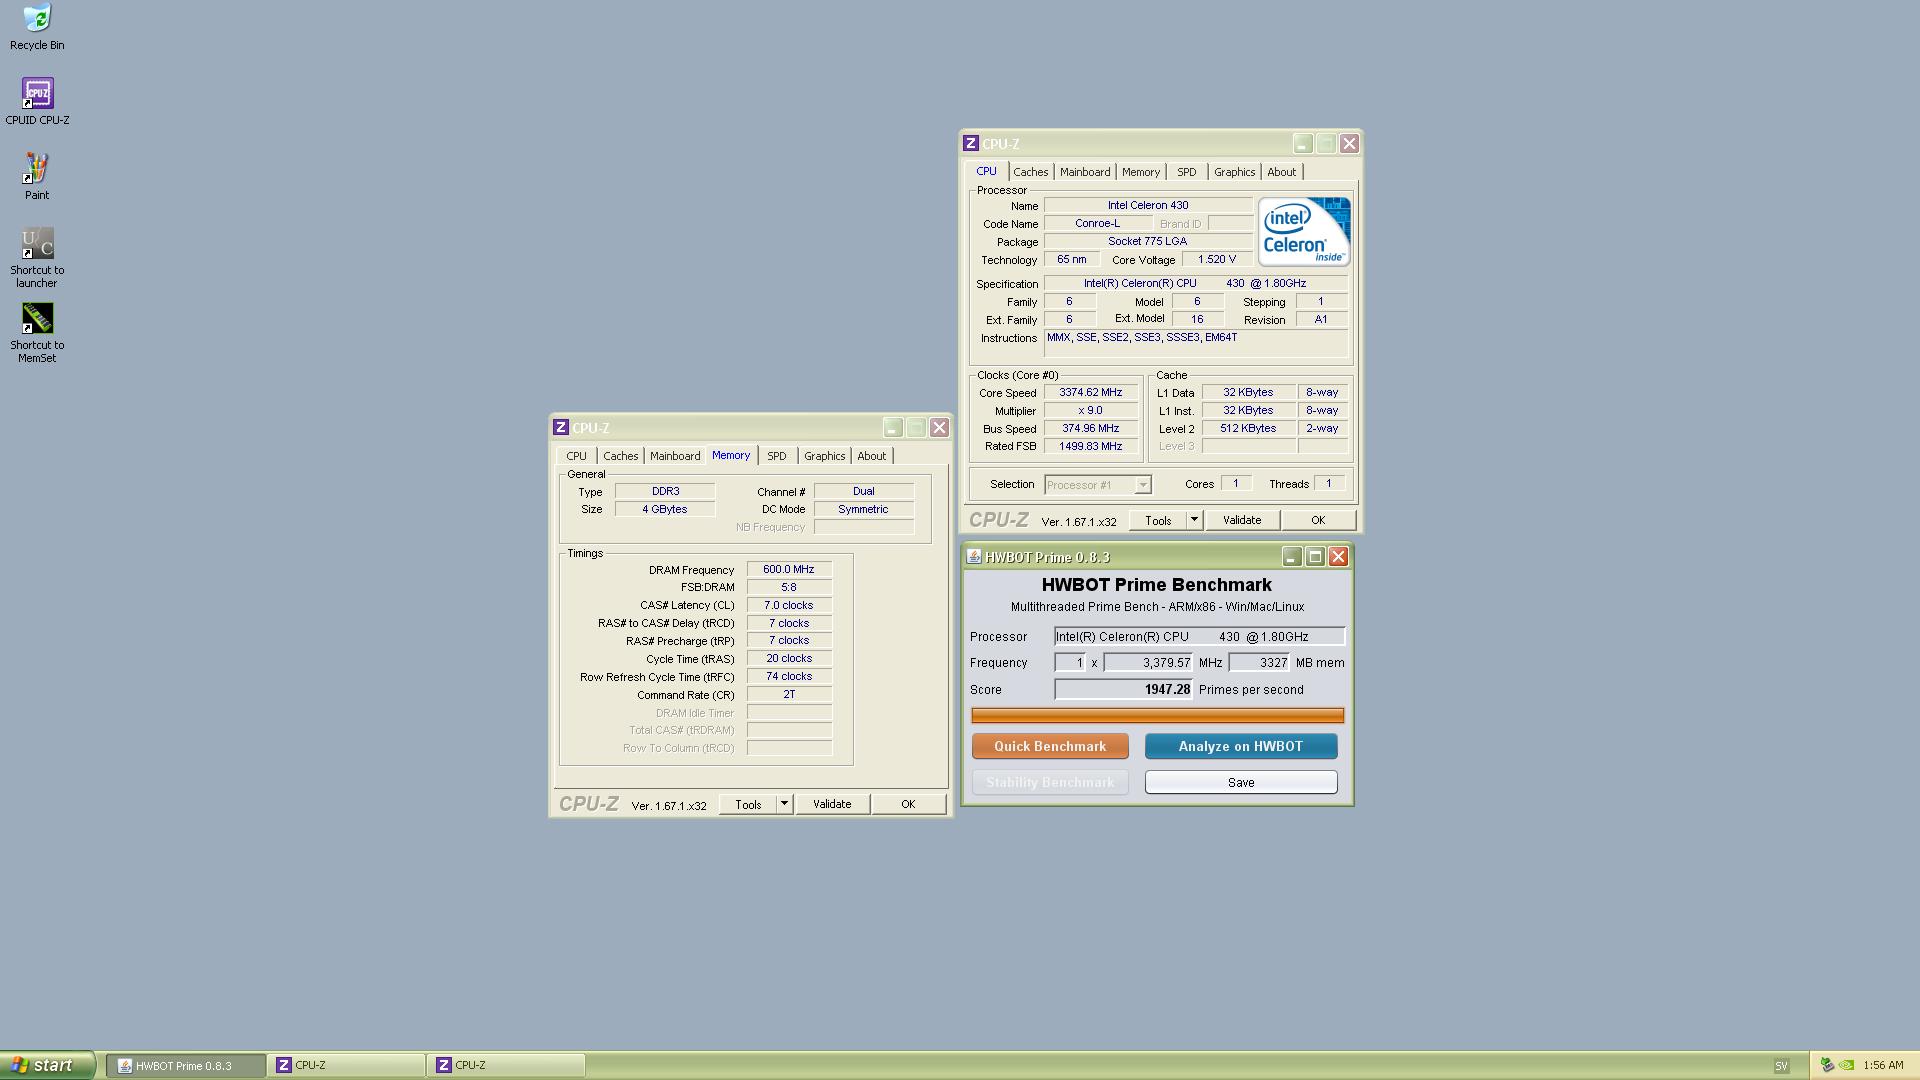Click the FSB:DRAM 5:8 value

[789, 587]
